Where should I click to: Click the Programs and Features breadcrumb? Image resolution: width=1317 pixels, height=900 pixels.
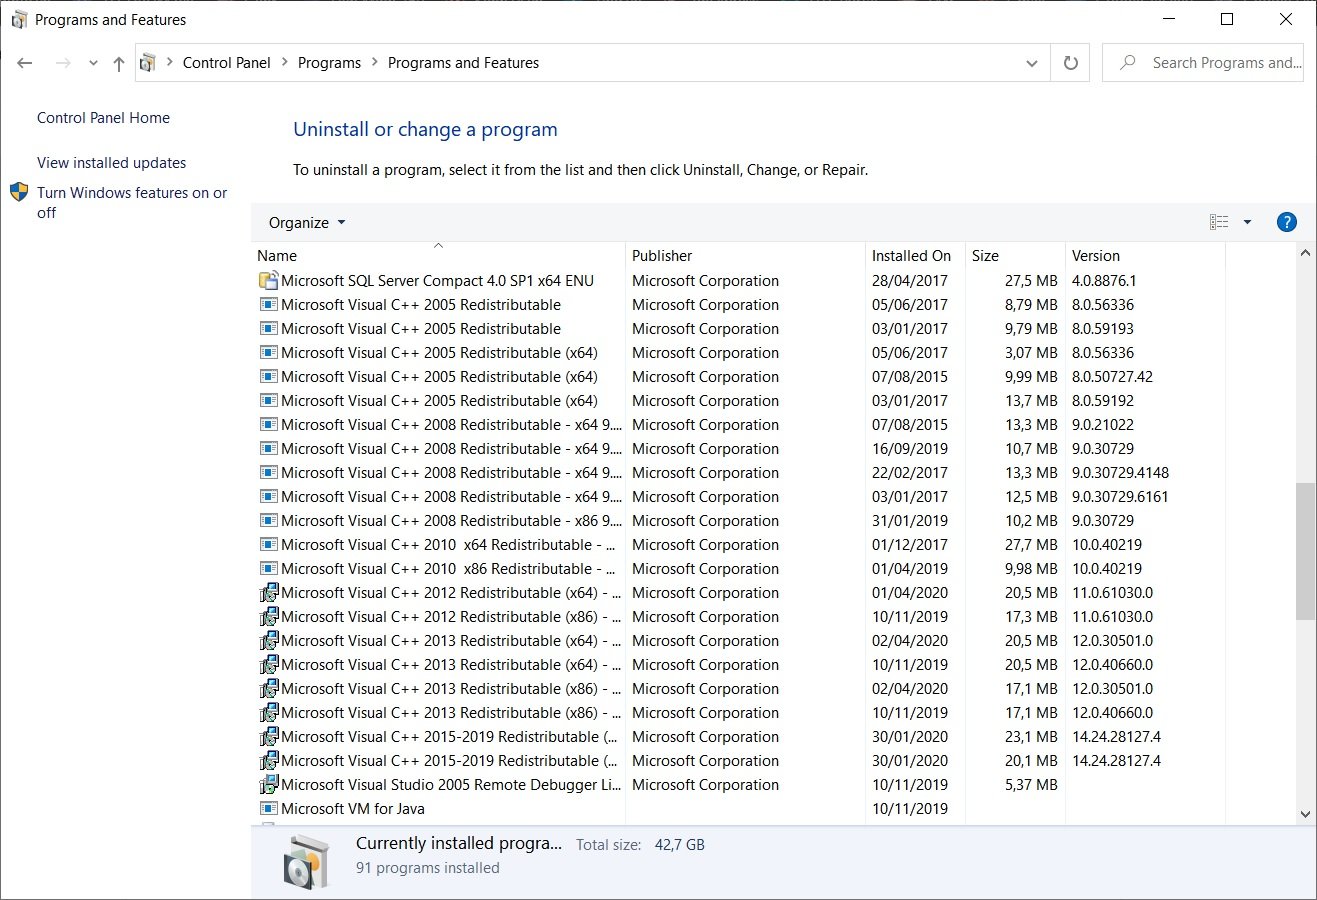pyautogui.click(x=463, y=63)
